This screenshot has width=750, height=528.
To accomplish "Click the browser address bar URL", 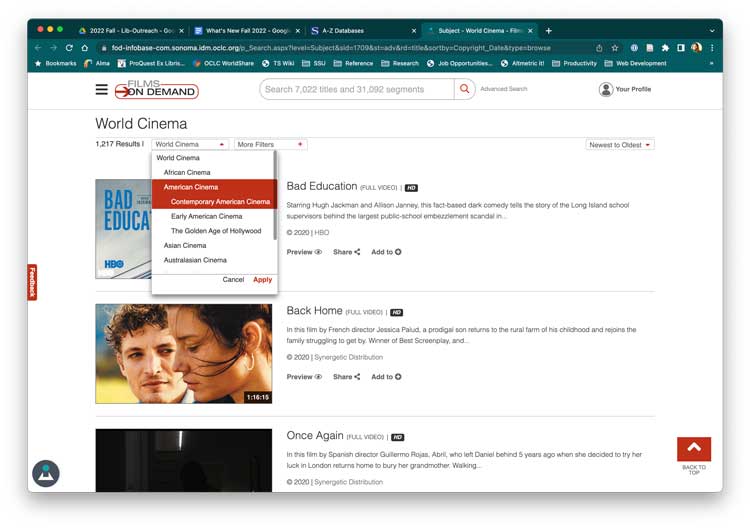I will coord(331,48).
